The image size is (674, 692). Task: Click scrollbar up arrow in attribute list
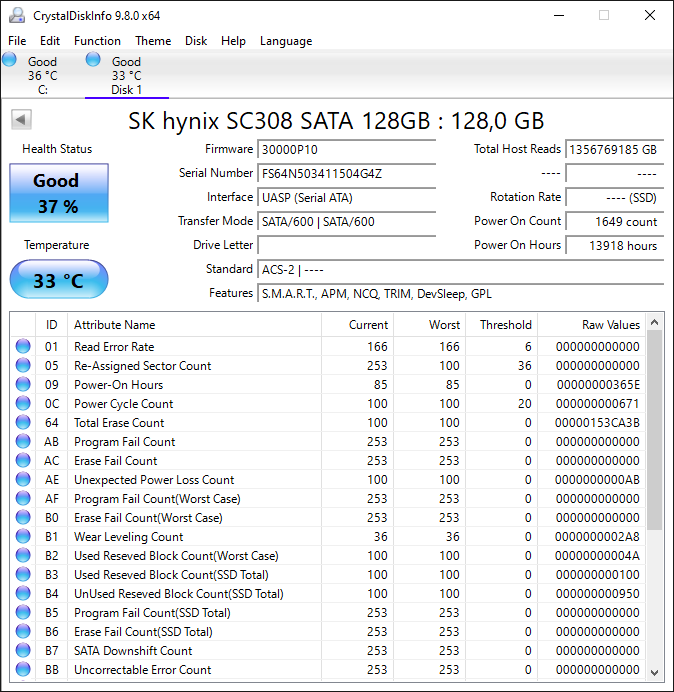655,322
